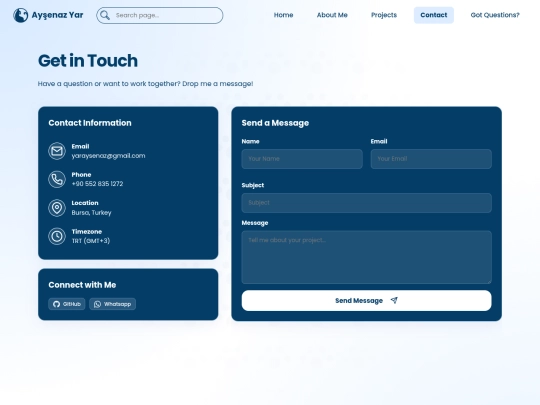This screenshot has height=405, width=540.
Task: Click the Contact Information heading
Action: pos(90,123)
